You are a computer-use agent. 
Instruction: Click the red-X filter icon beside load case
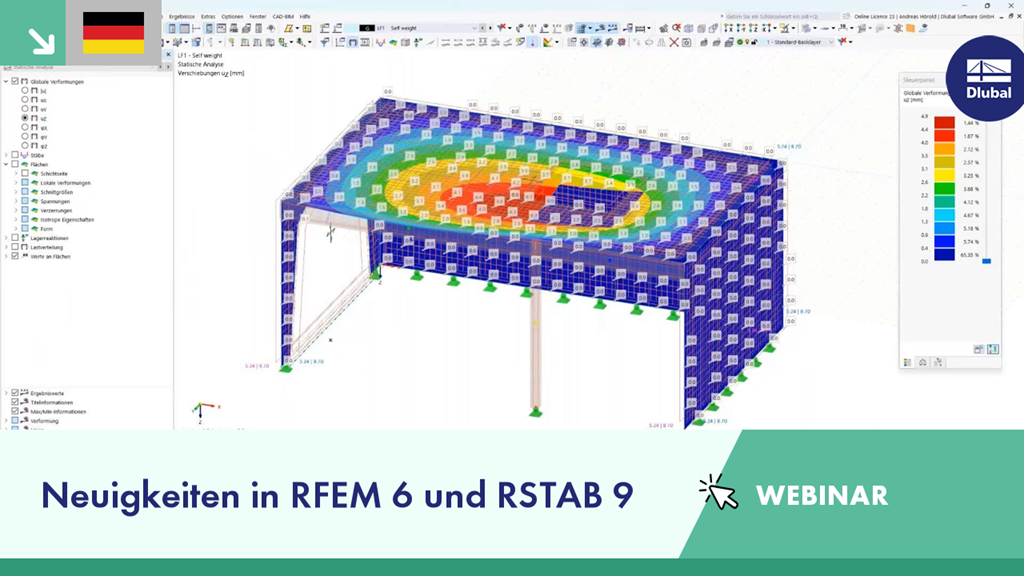[501, 28]
